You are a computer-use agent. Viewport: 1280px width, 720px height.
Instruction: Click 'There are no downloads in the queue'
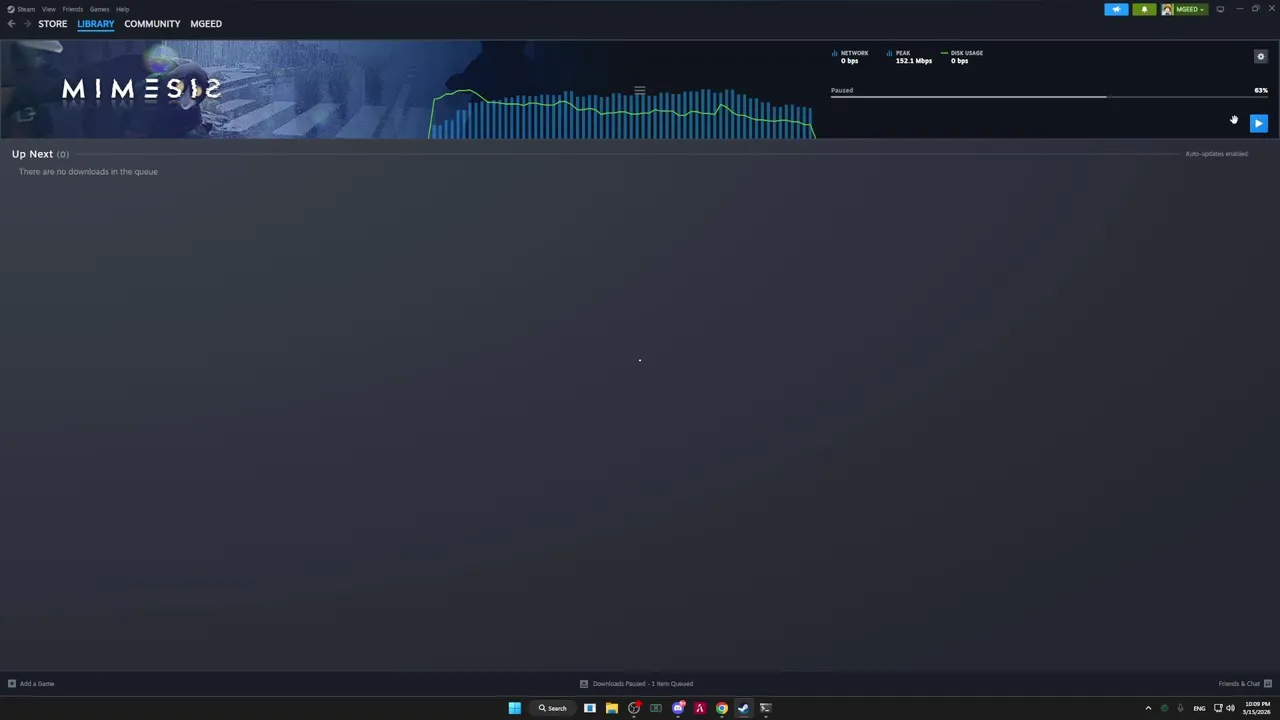(88, 172)
